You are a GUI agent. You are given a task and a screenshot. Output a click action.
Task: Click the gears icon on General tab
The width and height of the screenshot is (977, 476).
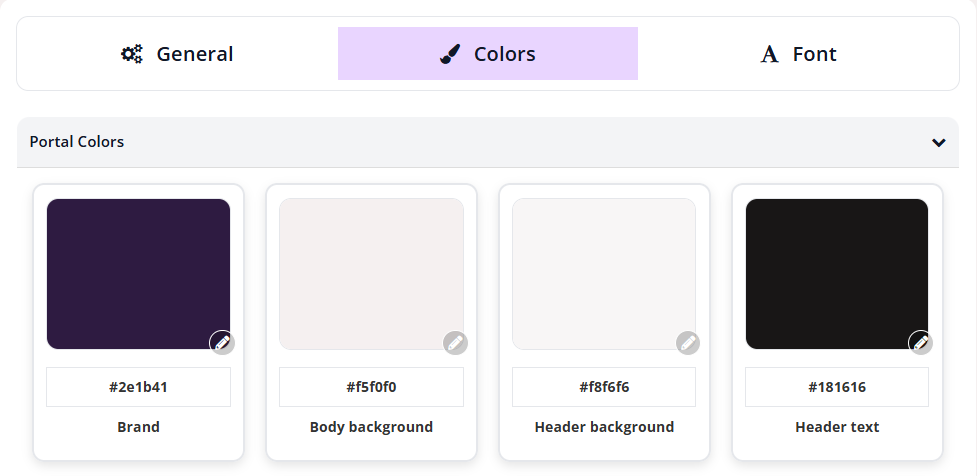(132, 54)
